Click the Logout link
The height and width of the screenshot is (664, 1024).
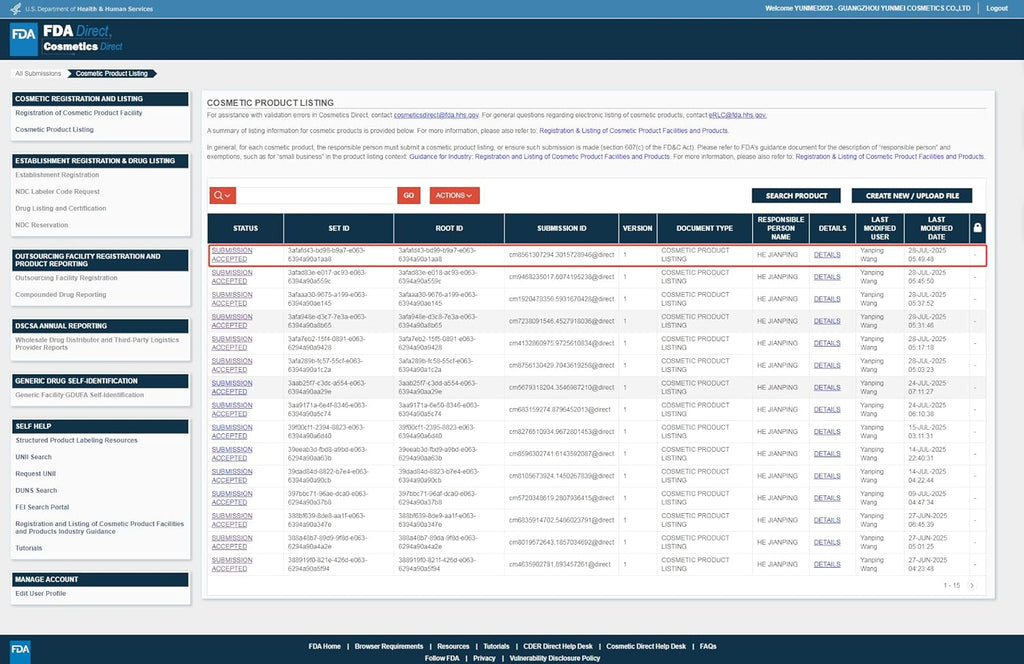(x=997, y=8)
